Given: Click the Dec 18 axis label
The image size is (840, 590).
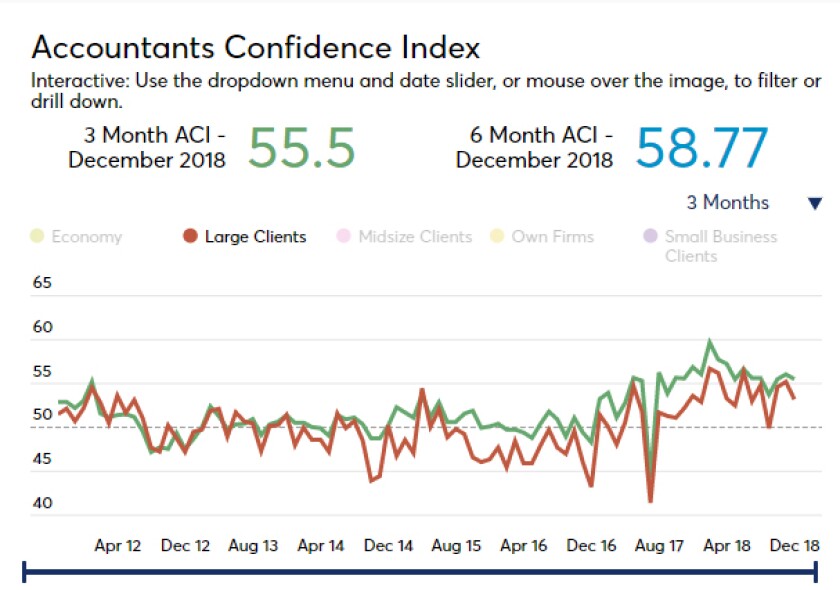Looking at the screenshot, I should [794, 546].
